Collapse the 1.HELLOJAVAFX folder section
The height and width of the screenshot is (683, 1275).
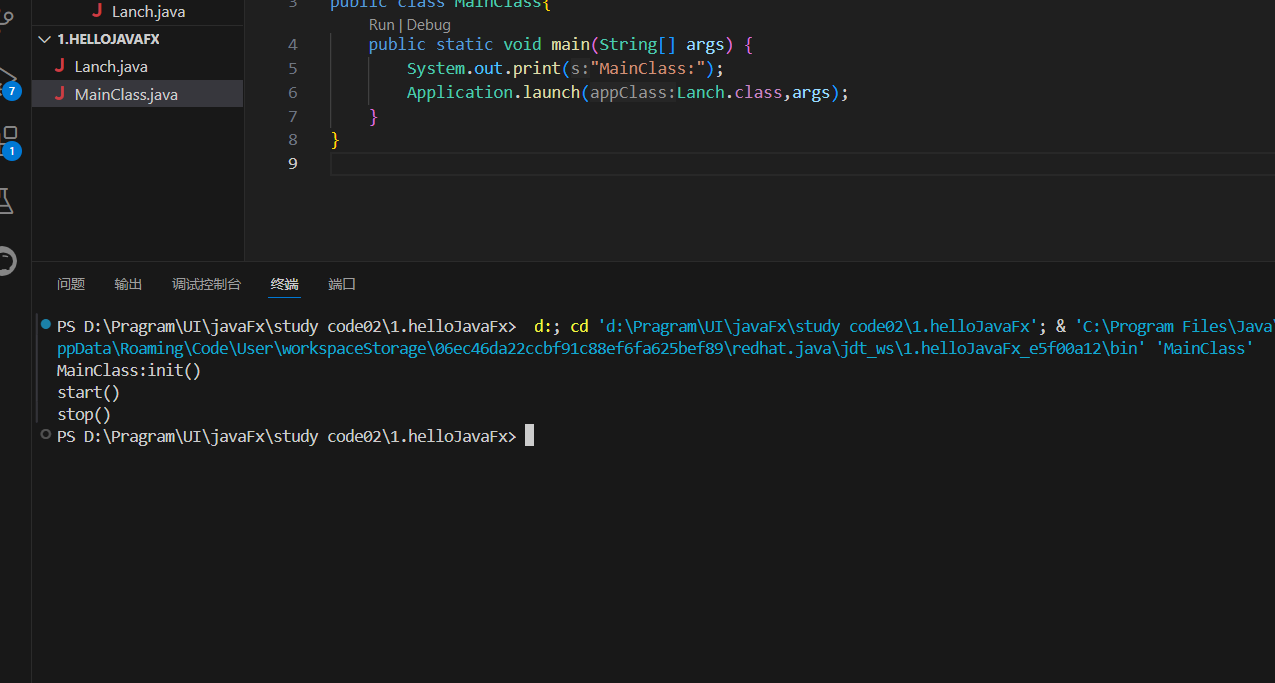pos(44,39)
